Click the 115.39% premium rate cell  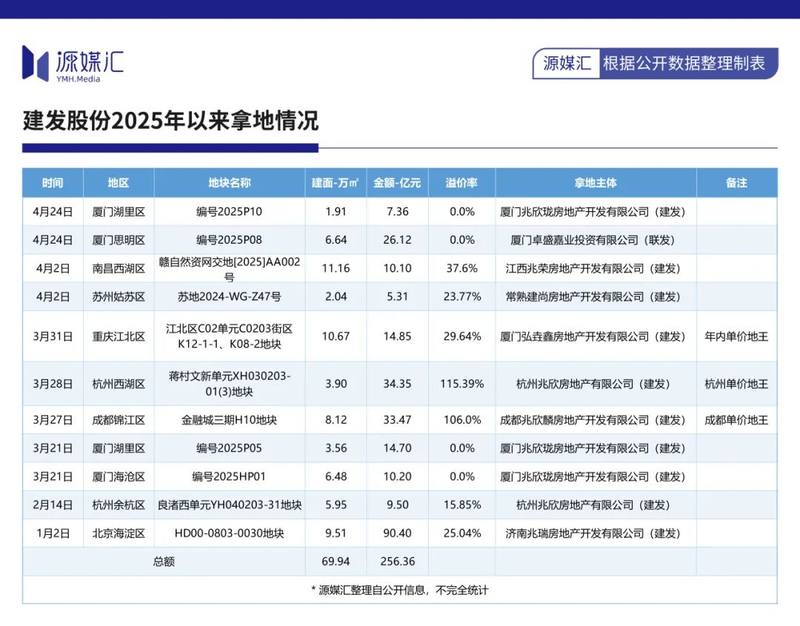click(x=462, y=384)
